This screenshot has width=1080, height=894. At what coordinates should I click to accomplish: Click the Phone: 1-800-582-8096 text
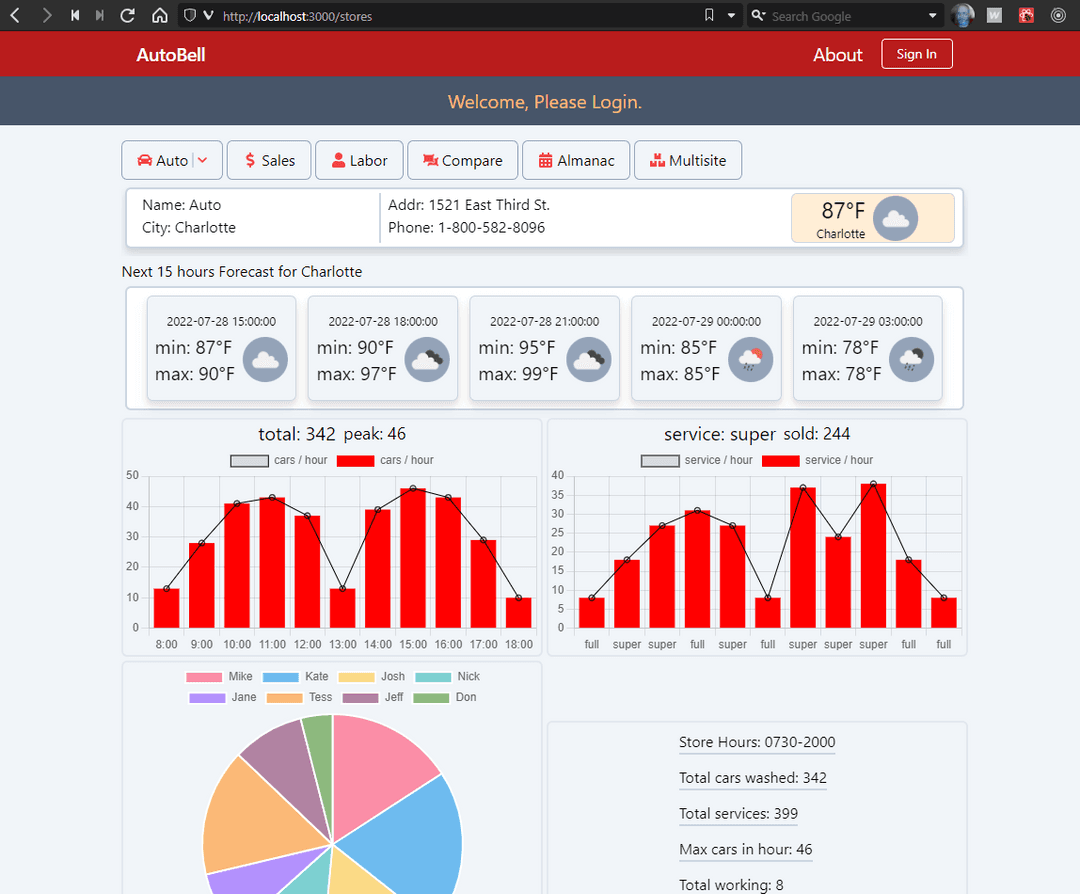tap(466, 227)
